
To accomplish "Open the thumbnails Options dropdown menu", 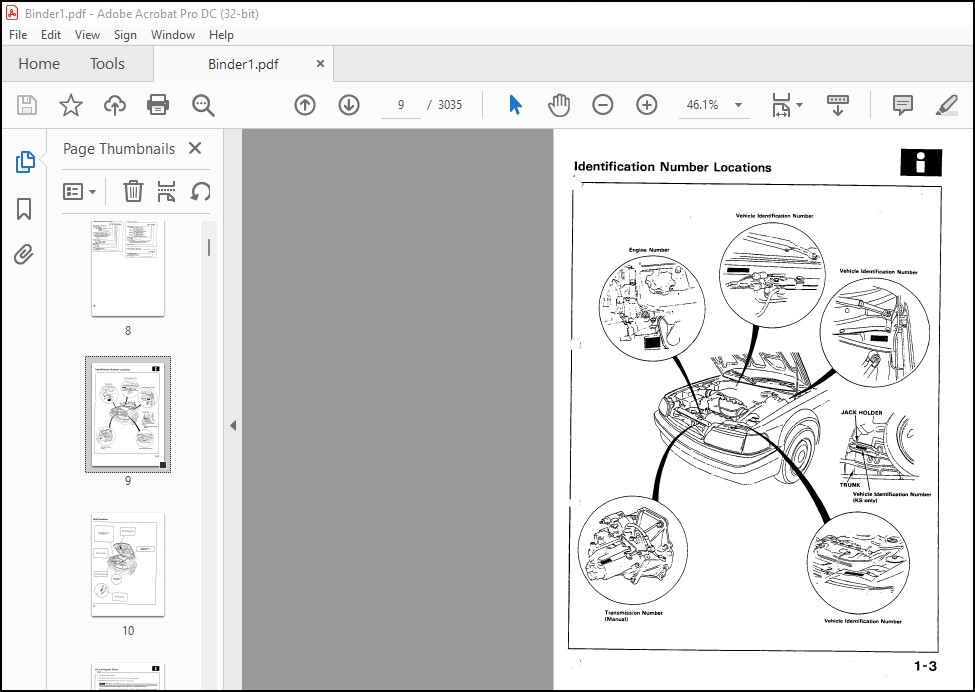I will (79, 191).
